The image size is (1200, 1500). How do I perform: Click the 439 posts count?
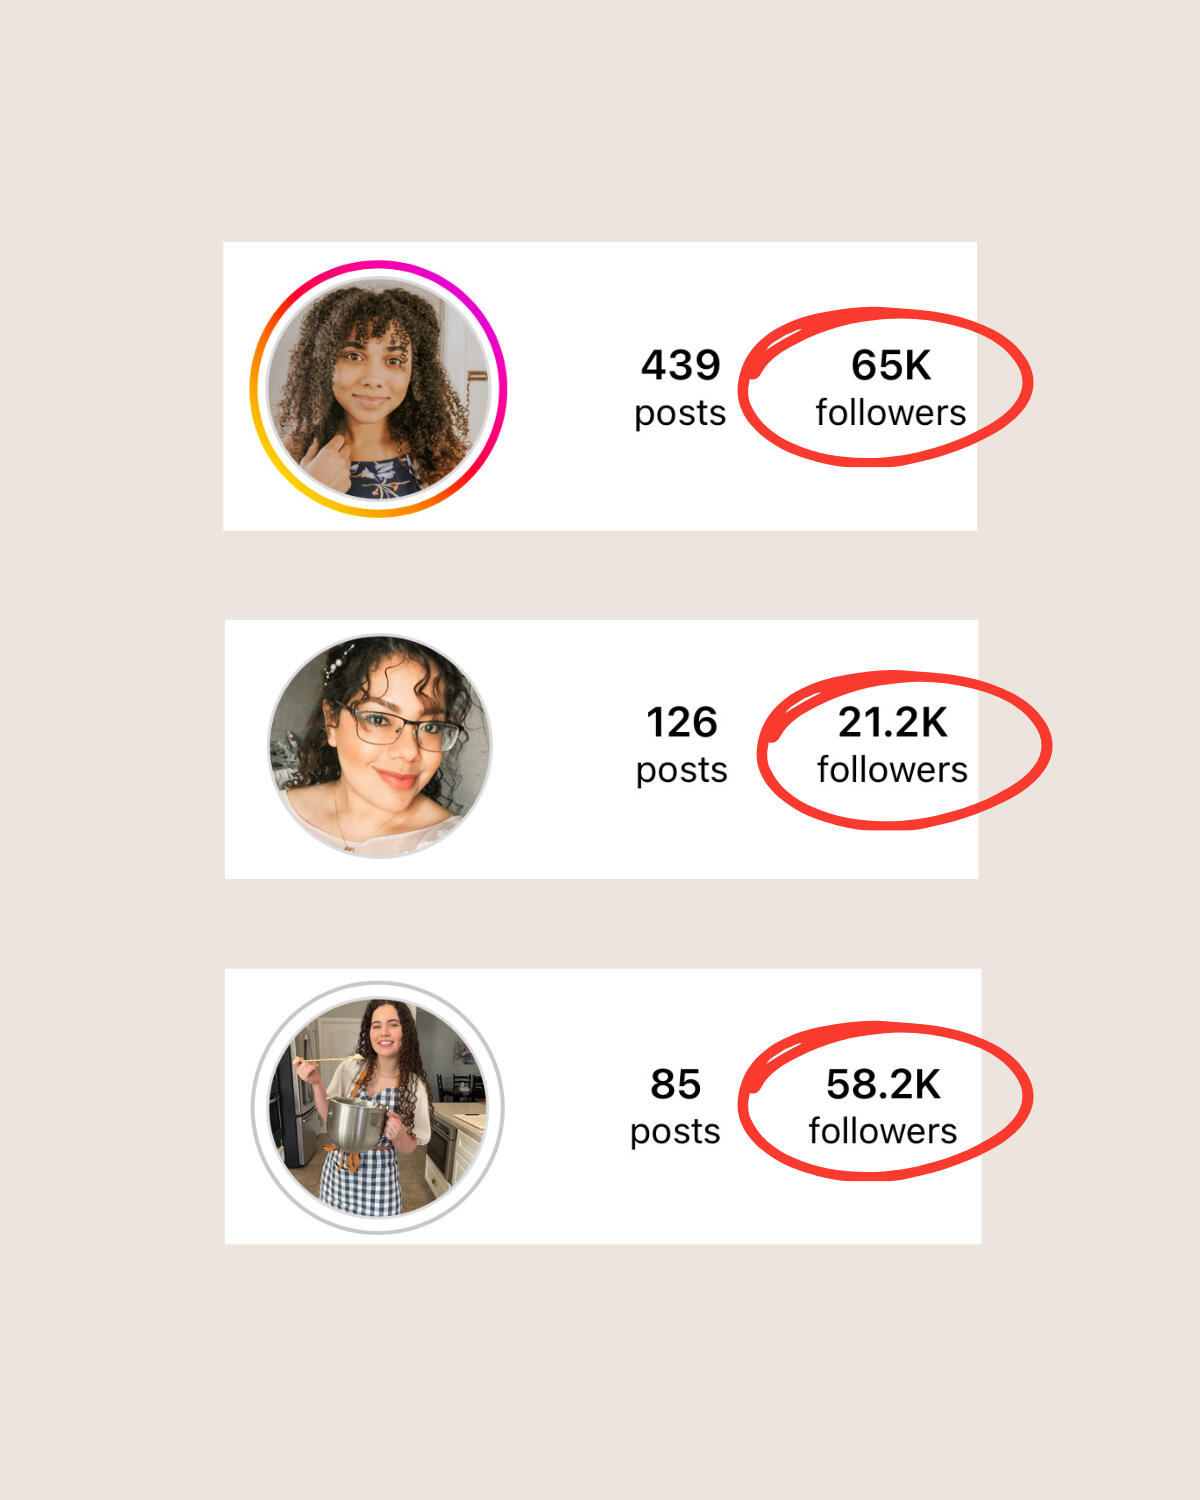[680, 366]
